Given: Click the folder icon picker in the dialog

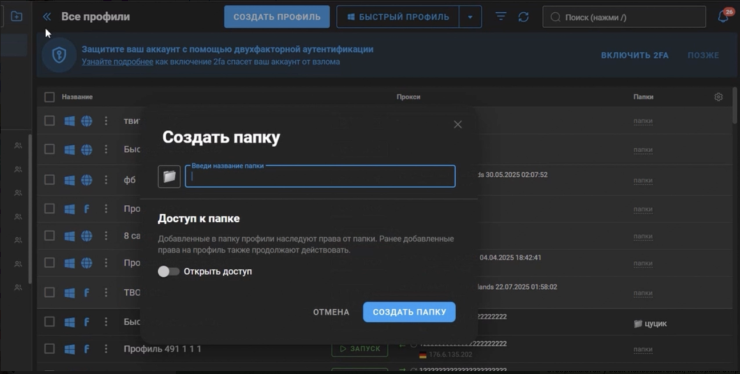Looking at the screenshot, I should [169, 177].
